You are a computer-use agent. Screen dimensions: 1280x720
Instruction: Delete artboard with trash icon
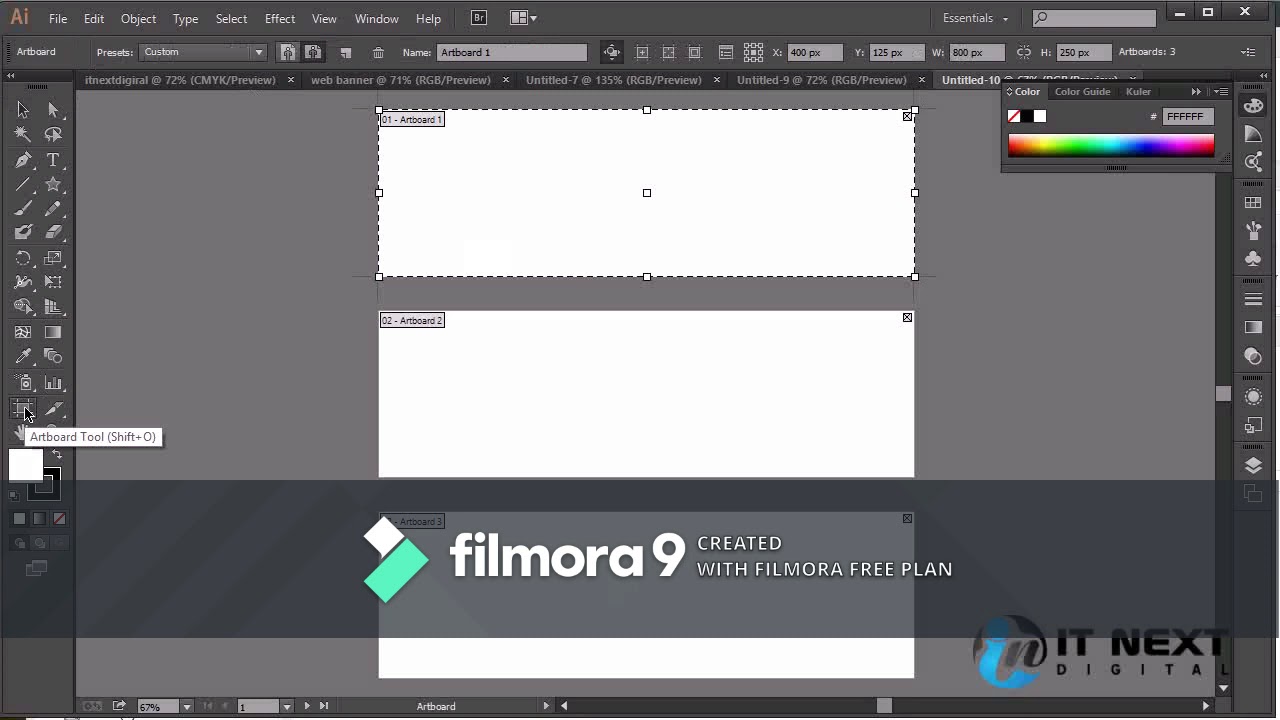coord(378,52)
